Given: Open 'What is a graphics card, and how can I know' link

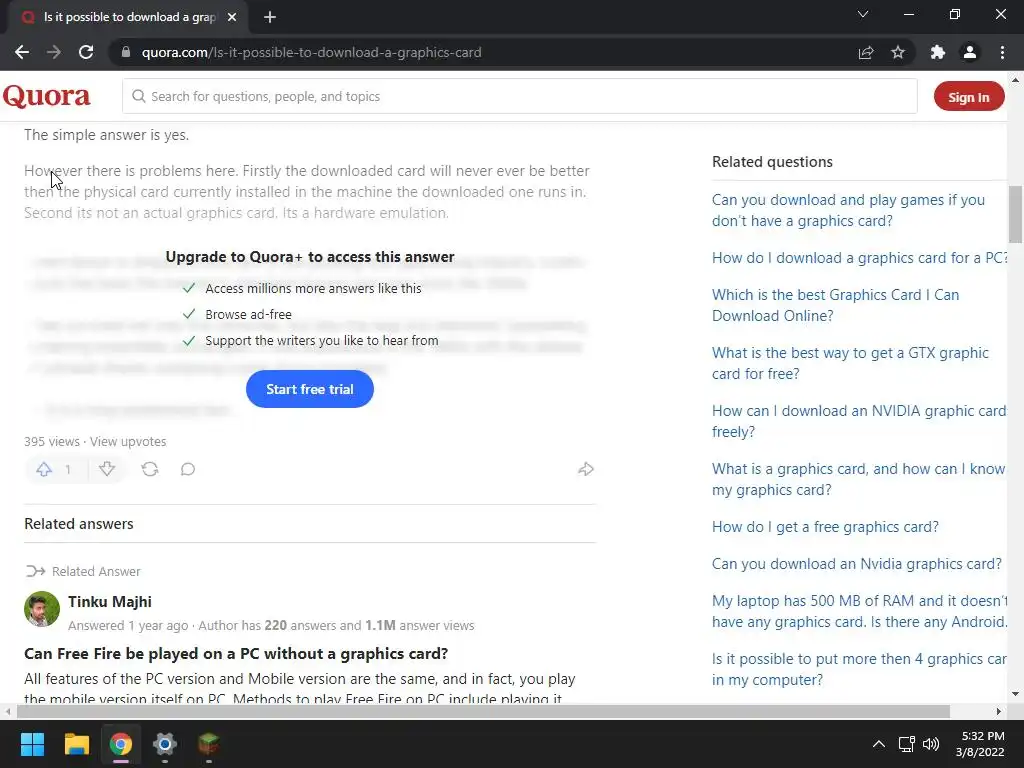Looking at the screenshot, I should (x=858, y=479).
